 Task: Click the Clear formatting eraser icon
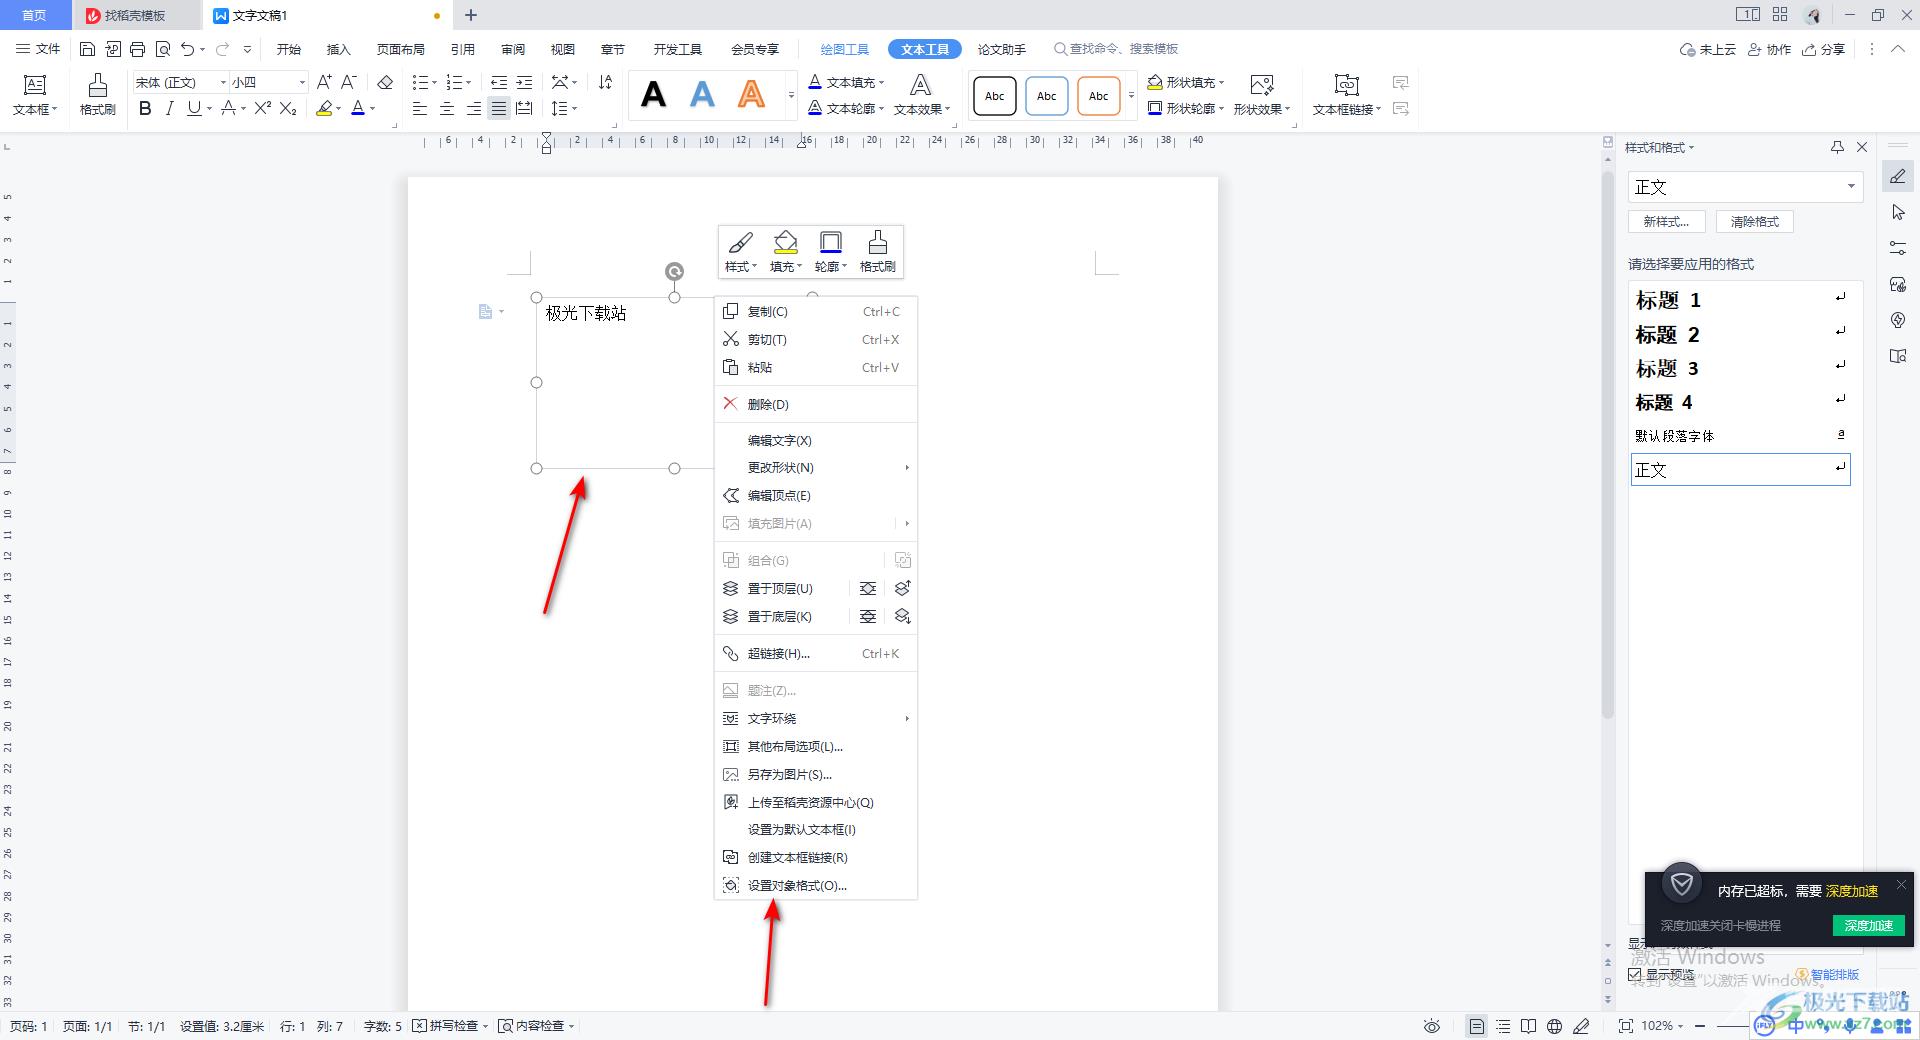point(385,82)
